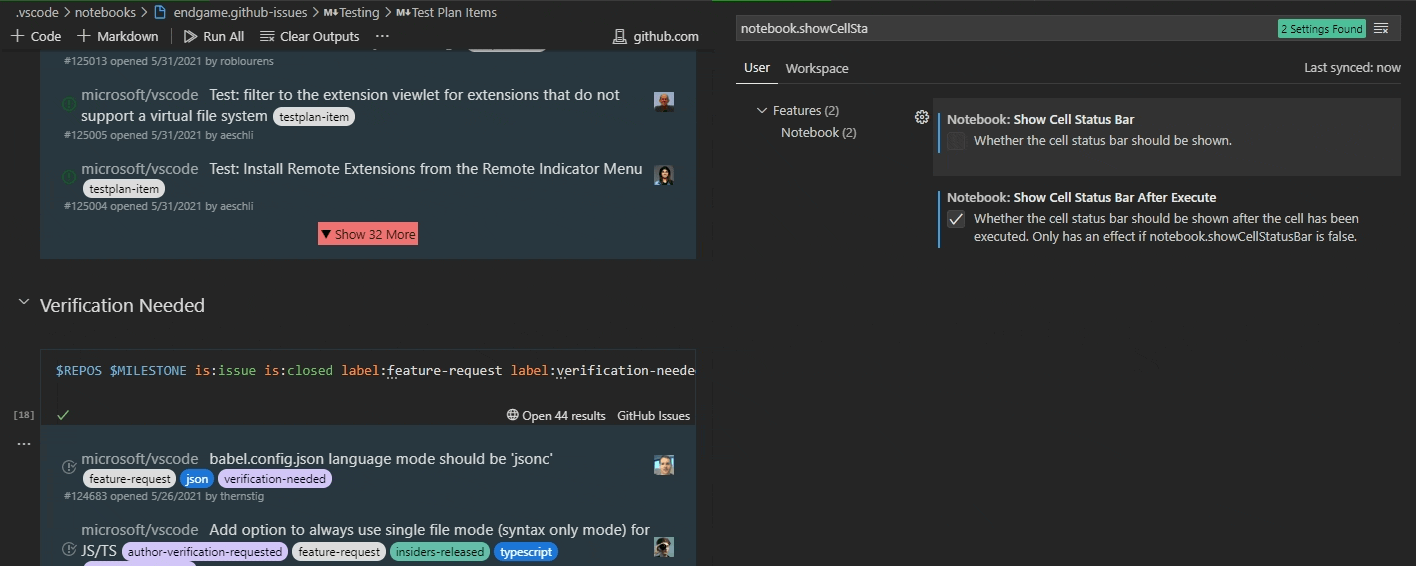Select the github.com kernel picker
The height and width of the screenshot is (566, 1416).
point(656,36)
